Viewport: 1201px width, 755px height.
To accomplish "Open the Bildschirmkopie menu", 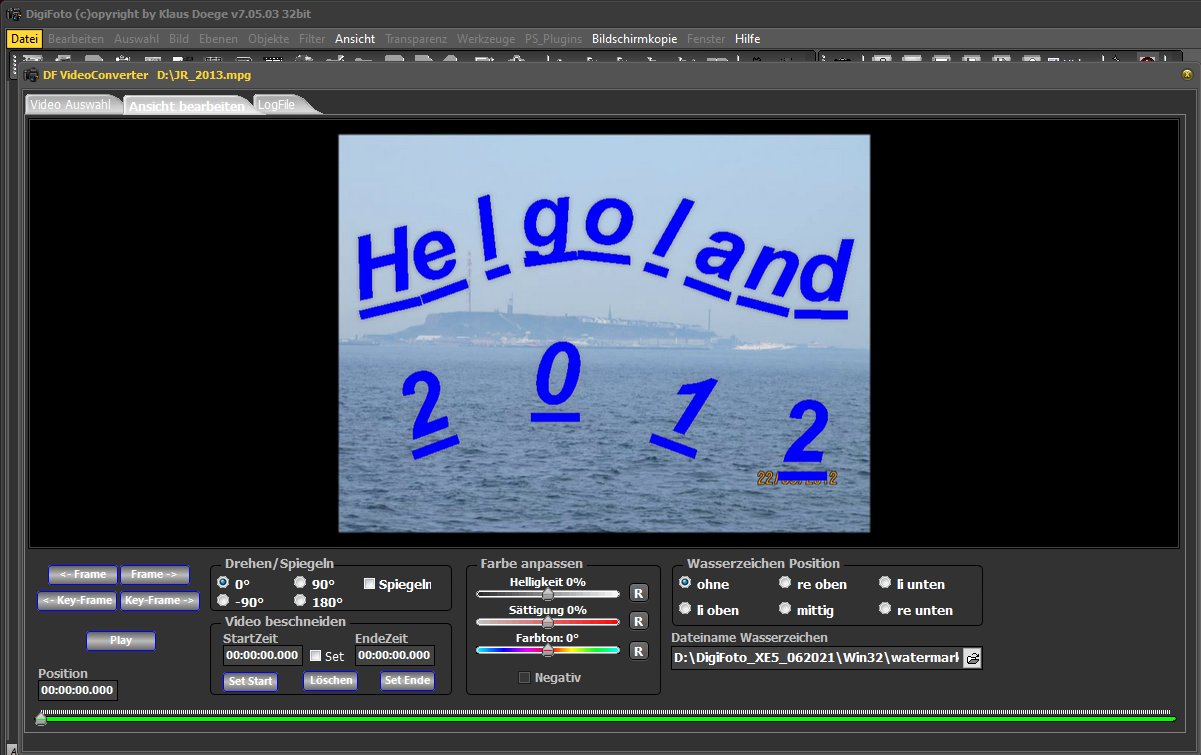I will (x=634, y=39).
